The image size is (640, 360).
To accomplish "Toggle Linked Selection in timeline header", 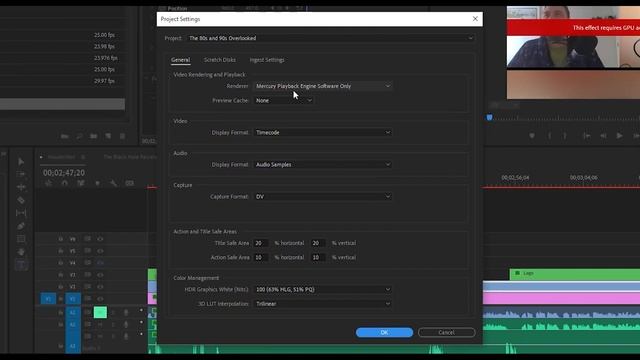I will [x=81, y=183].
